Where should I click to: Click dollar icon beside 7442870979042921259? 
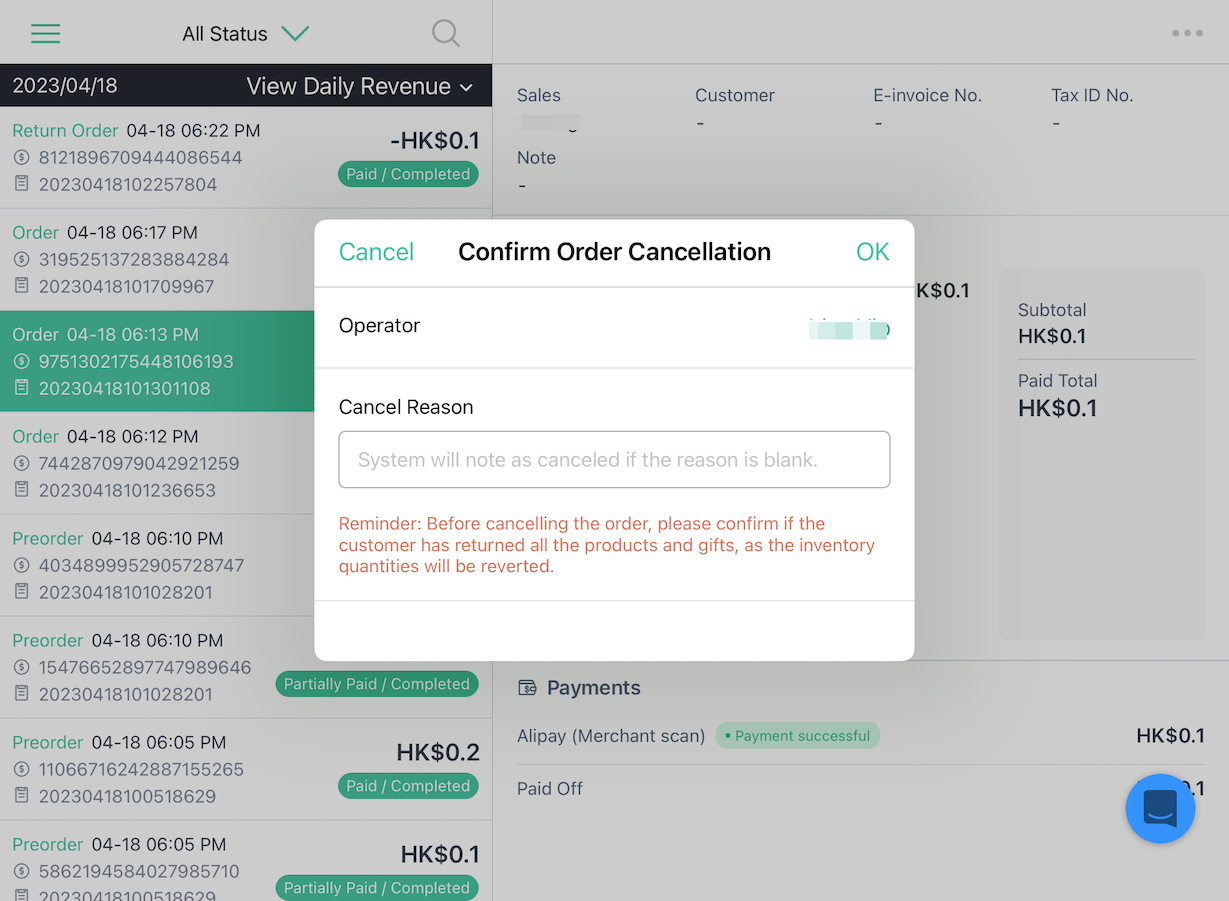[x=22, y=464]
